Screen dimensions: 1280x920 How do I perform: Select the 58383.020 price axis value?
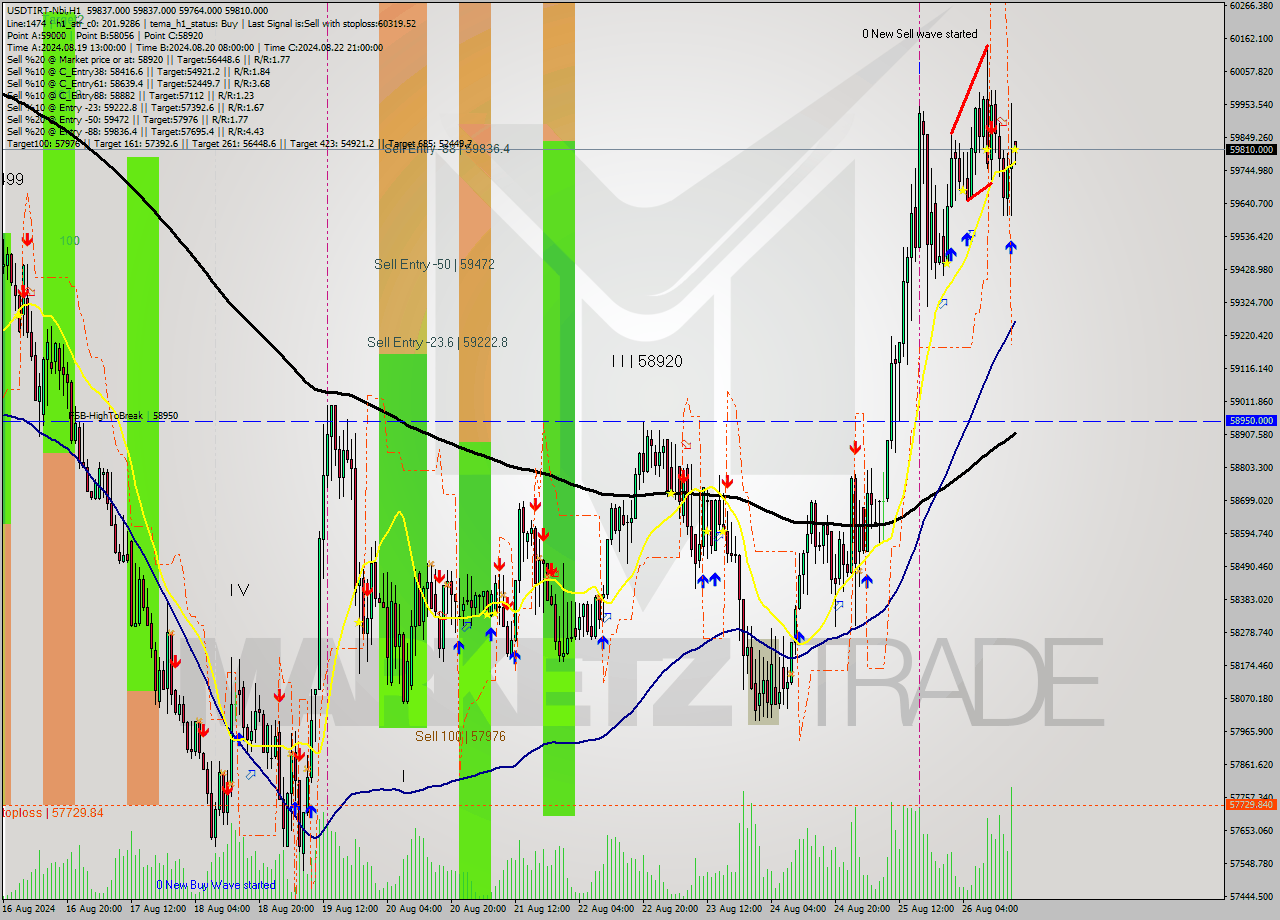coord(1251,599)
